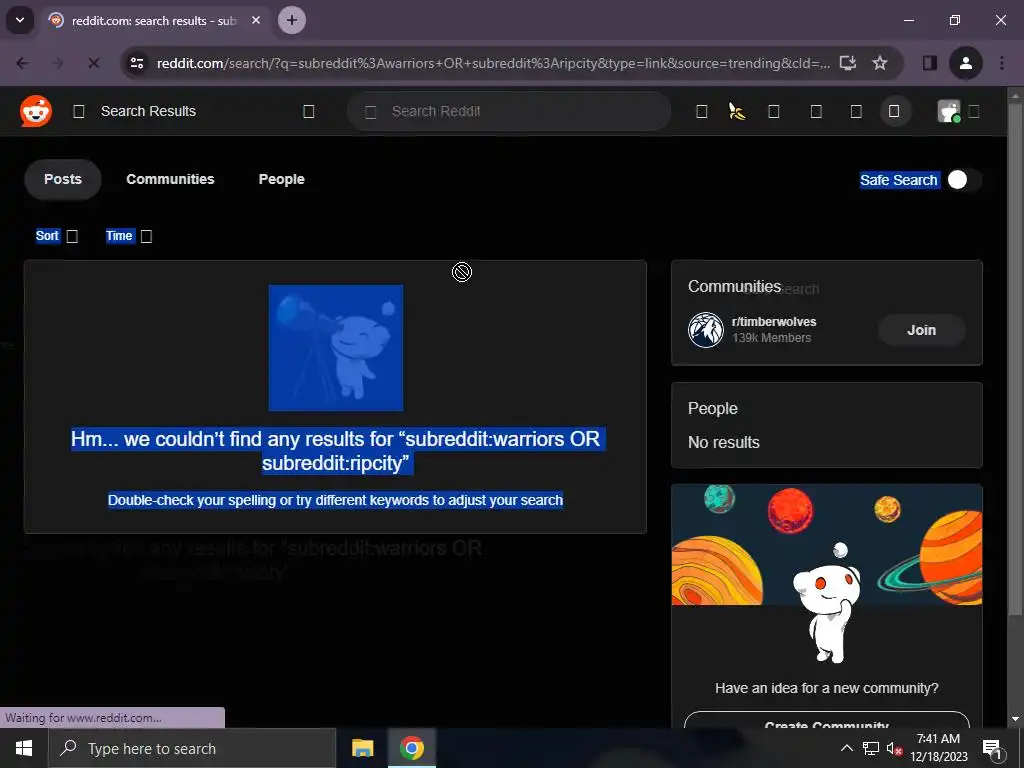Click the circular highlighted placeholder icon beside avatar
Viewport: 1024px width, 768px height.
coord(894,112)
